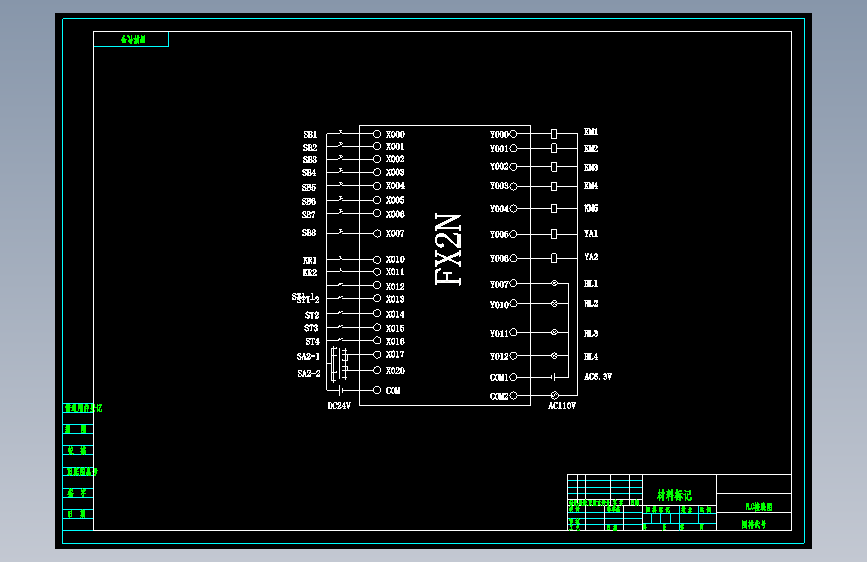Select the SA2-2 label
This screenshot has width=867, height=562.
[x=309, y=374]
